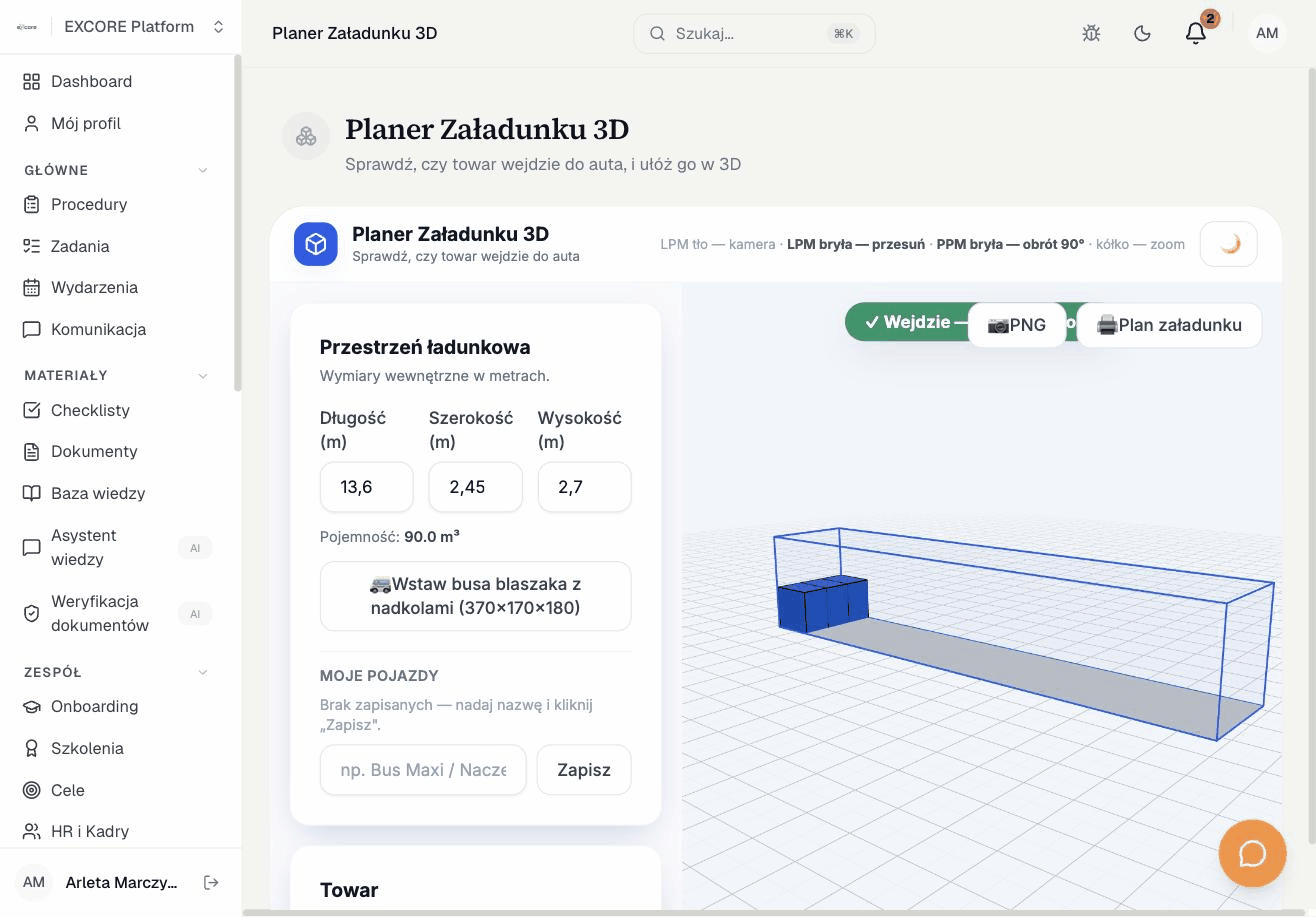This screenshot has height=917, width=1316.
Task: Click the page header cubes icon
Action: 306,136
